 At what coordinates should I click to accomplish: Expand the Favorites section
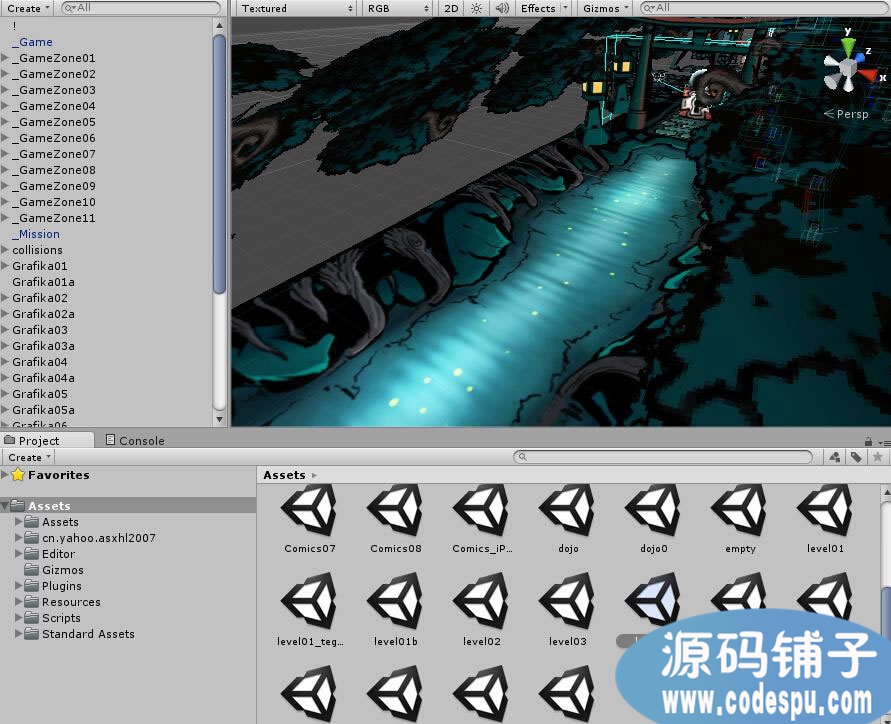coord(5,475)
